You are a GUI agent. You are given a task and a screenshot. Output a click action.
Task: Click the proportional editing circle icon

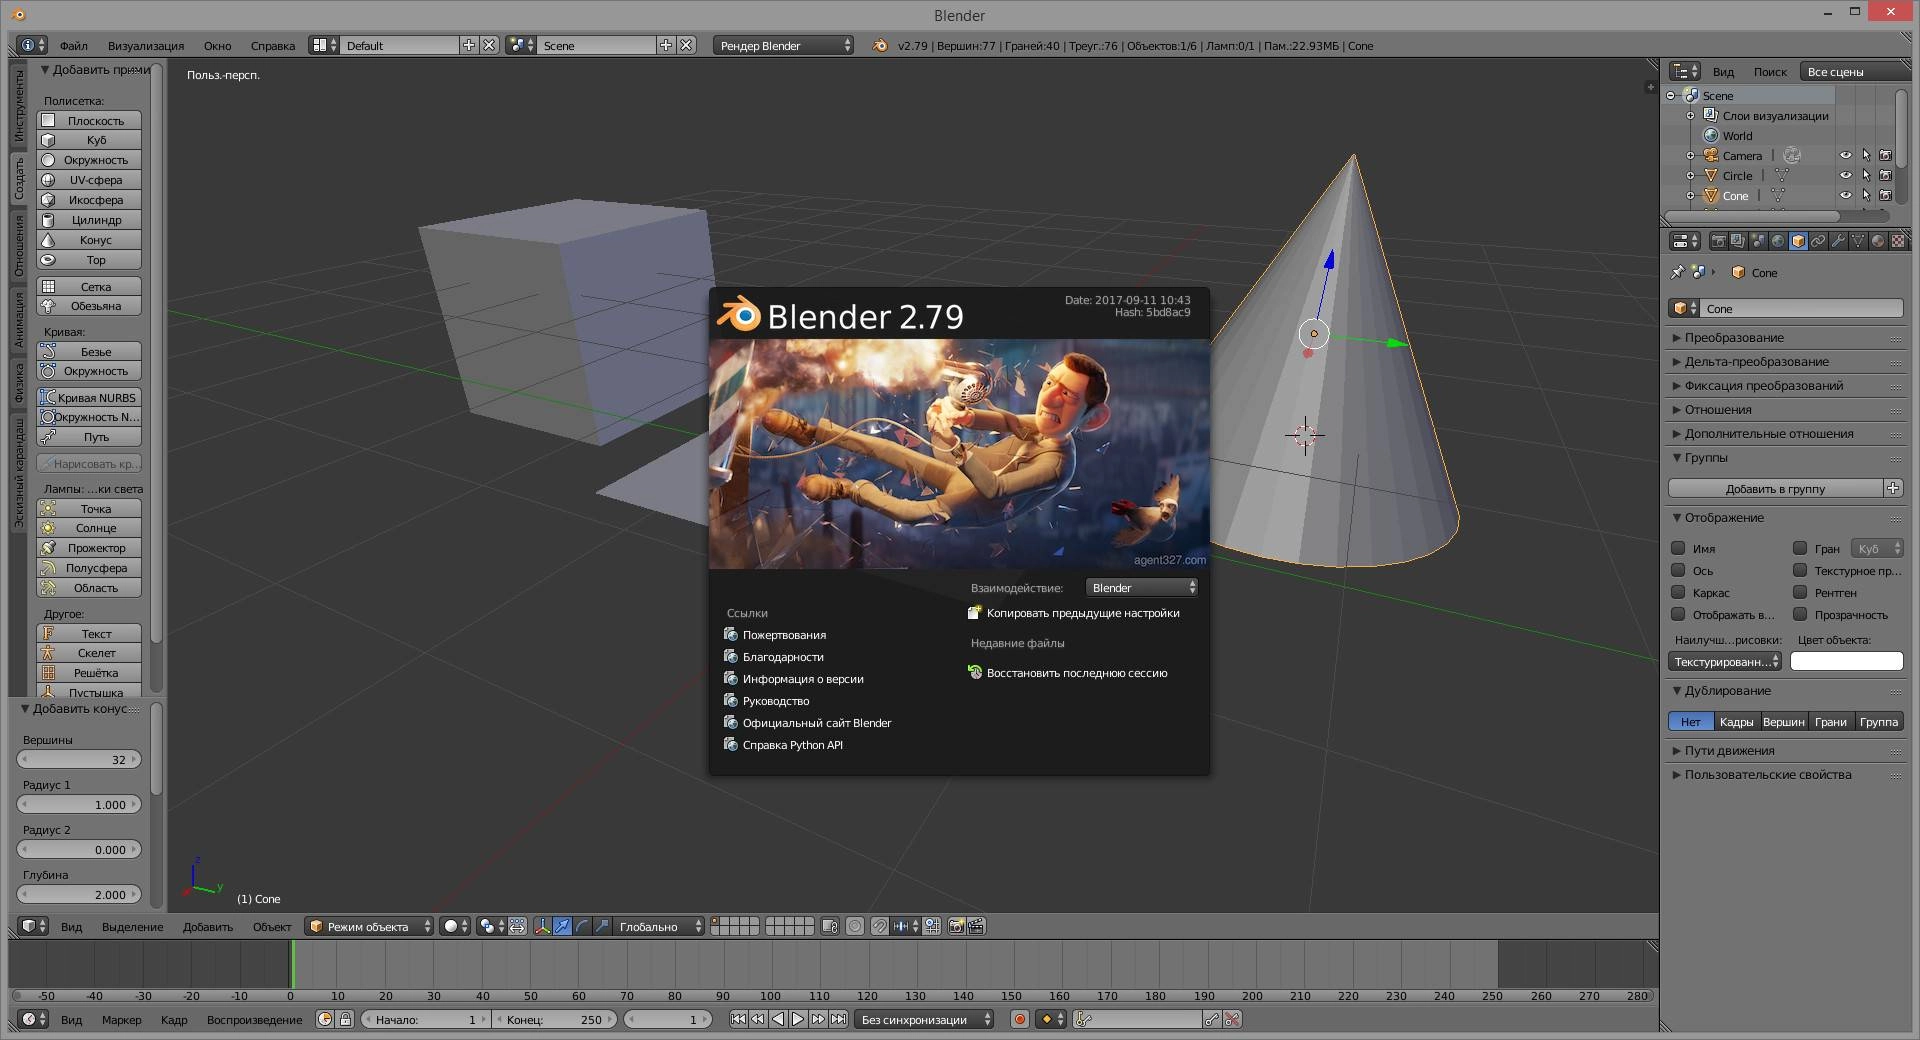(855, 926)
